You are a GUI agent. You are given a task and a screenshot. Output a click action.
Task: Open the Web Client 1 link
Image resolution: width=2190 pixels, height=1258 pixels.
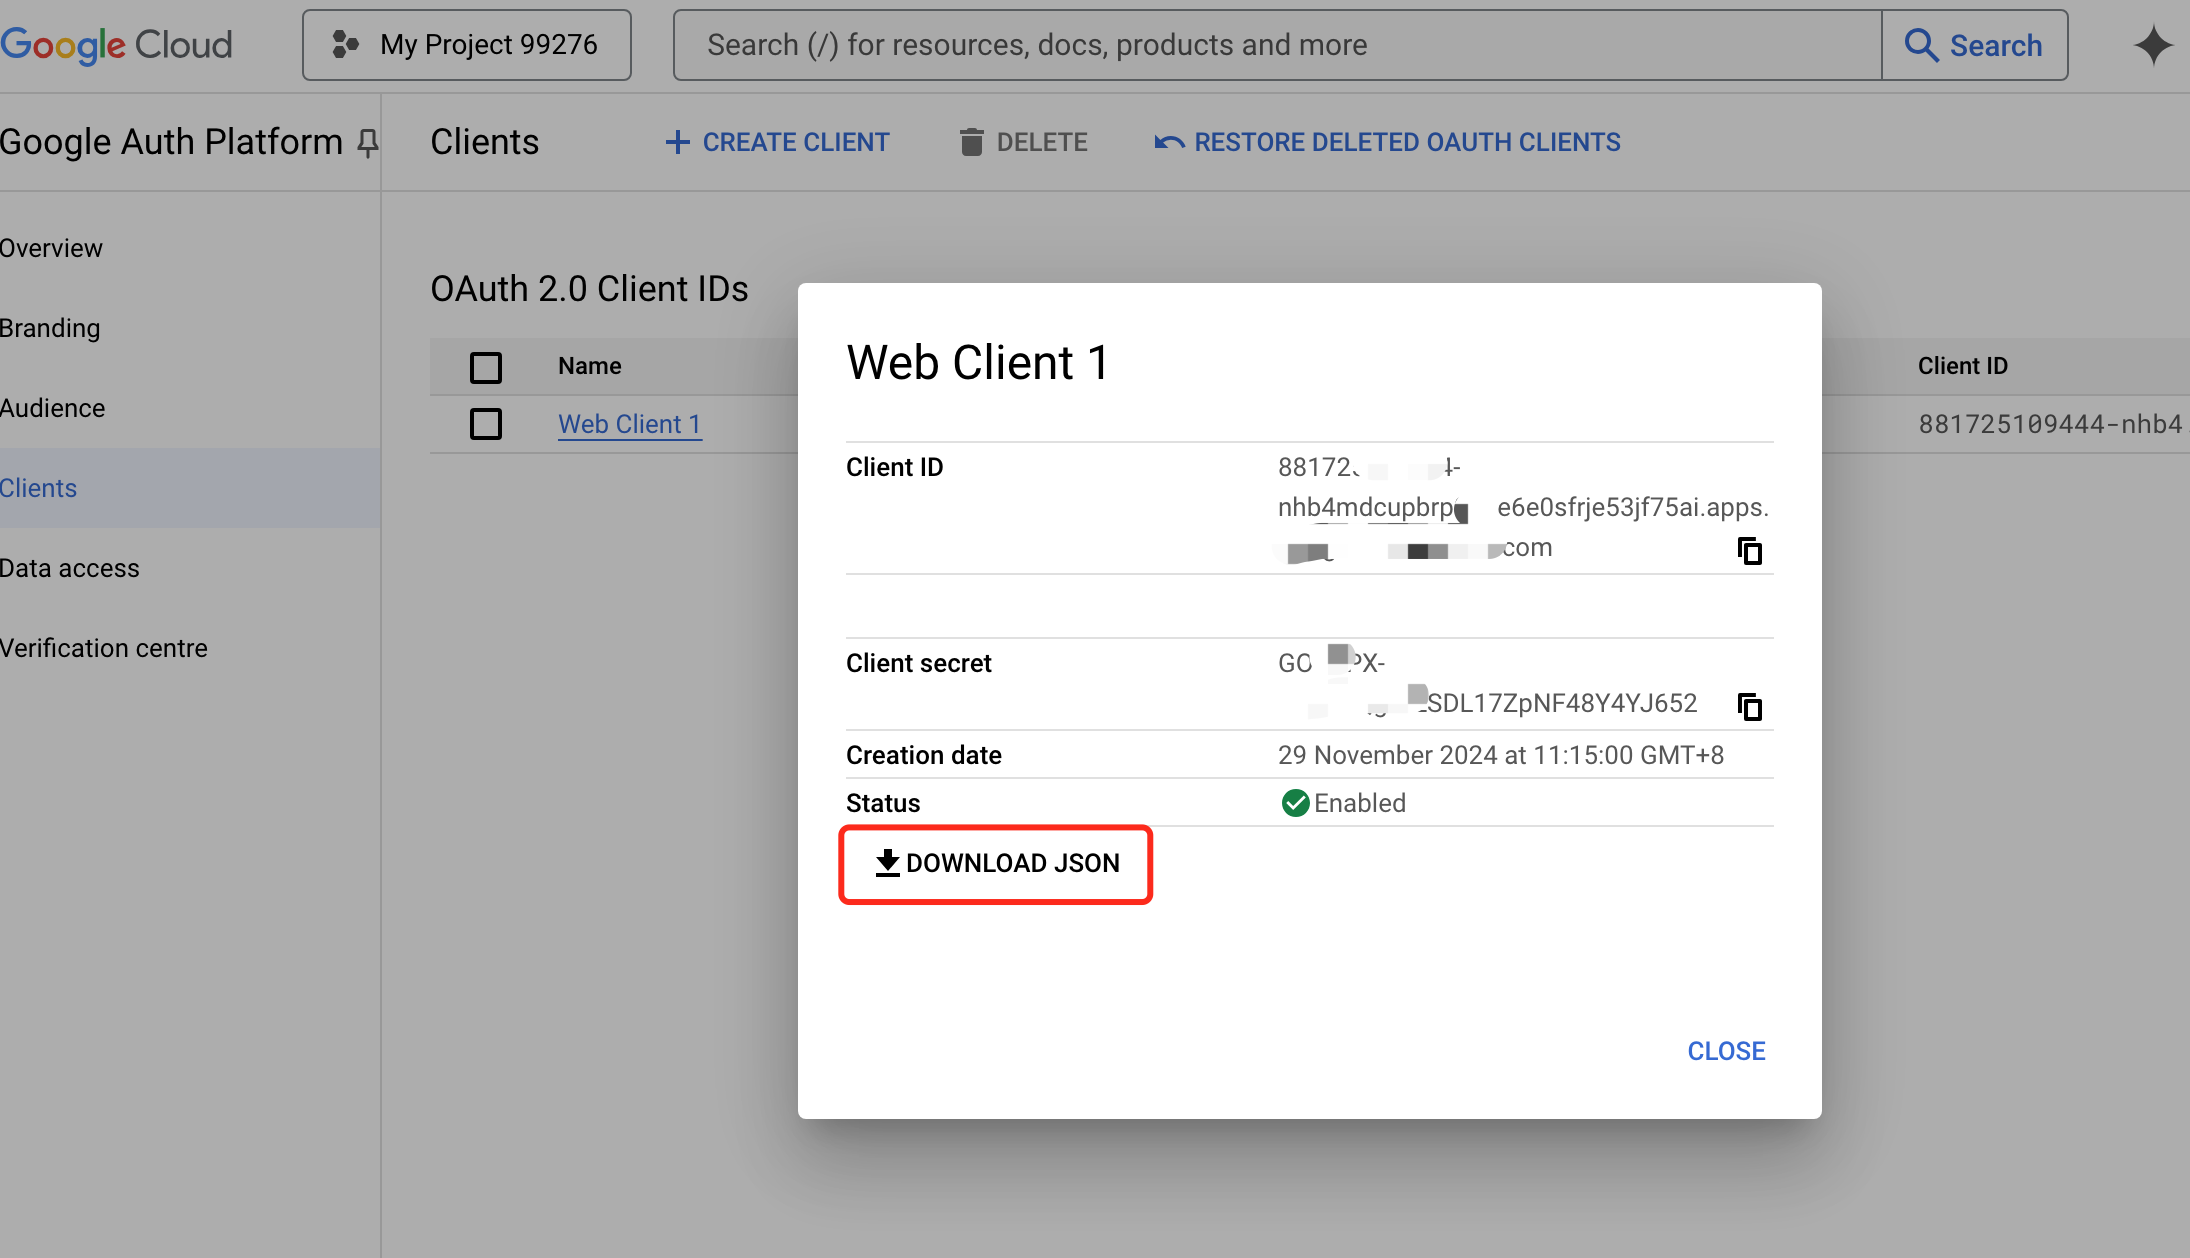point(629,424)
